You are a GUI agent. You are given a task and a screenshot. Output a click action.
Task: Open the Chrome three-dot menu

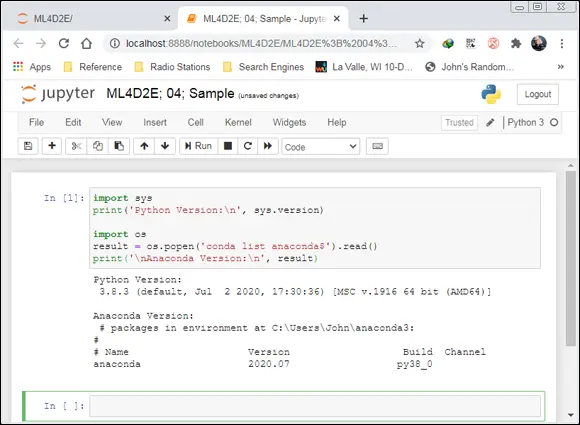click(x=562, y=44)
